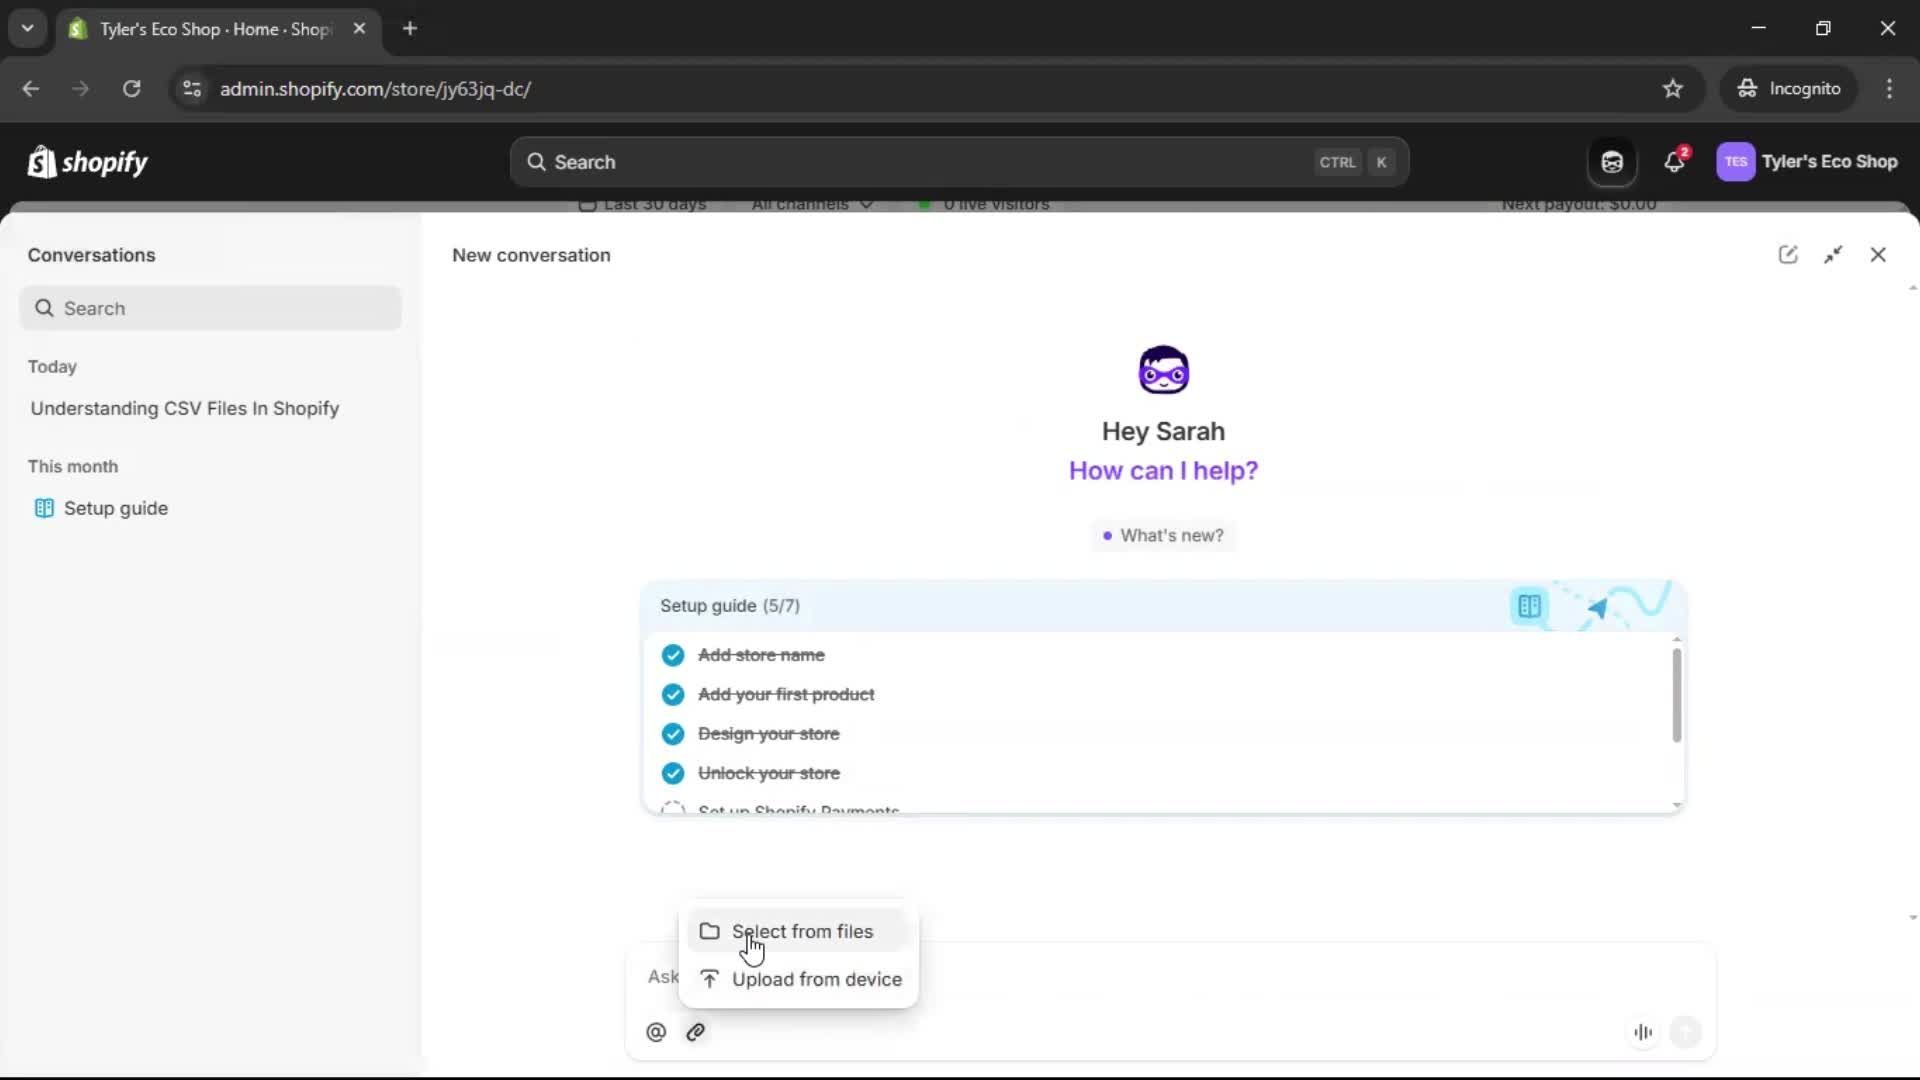Click the Shopify logo in the top left
The image size is (1920, 1080).
click(x=87, y=161)
